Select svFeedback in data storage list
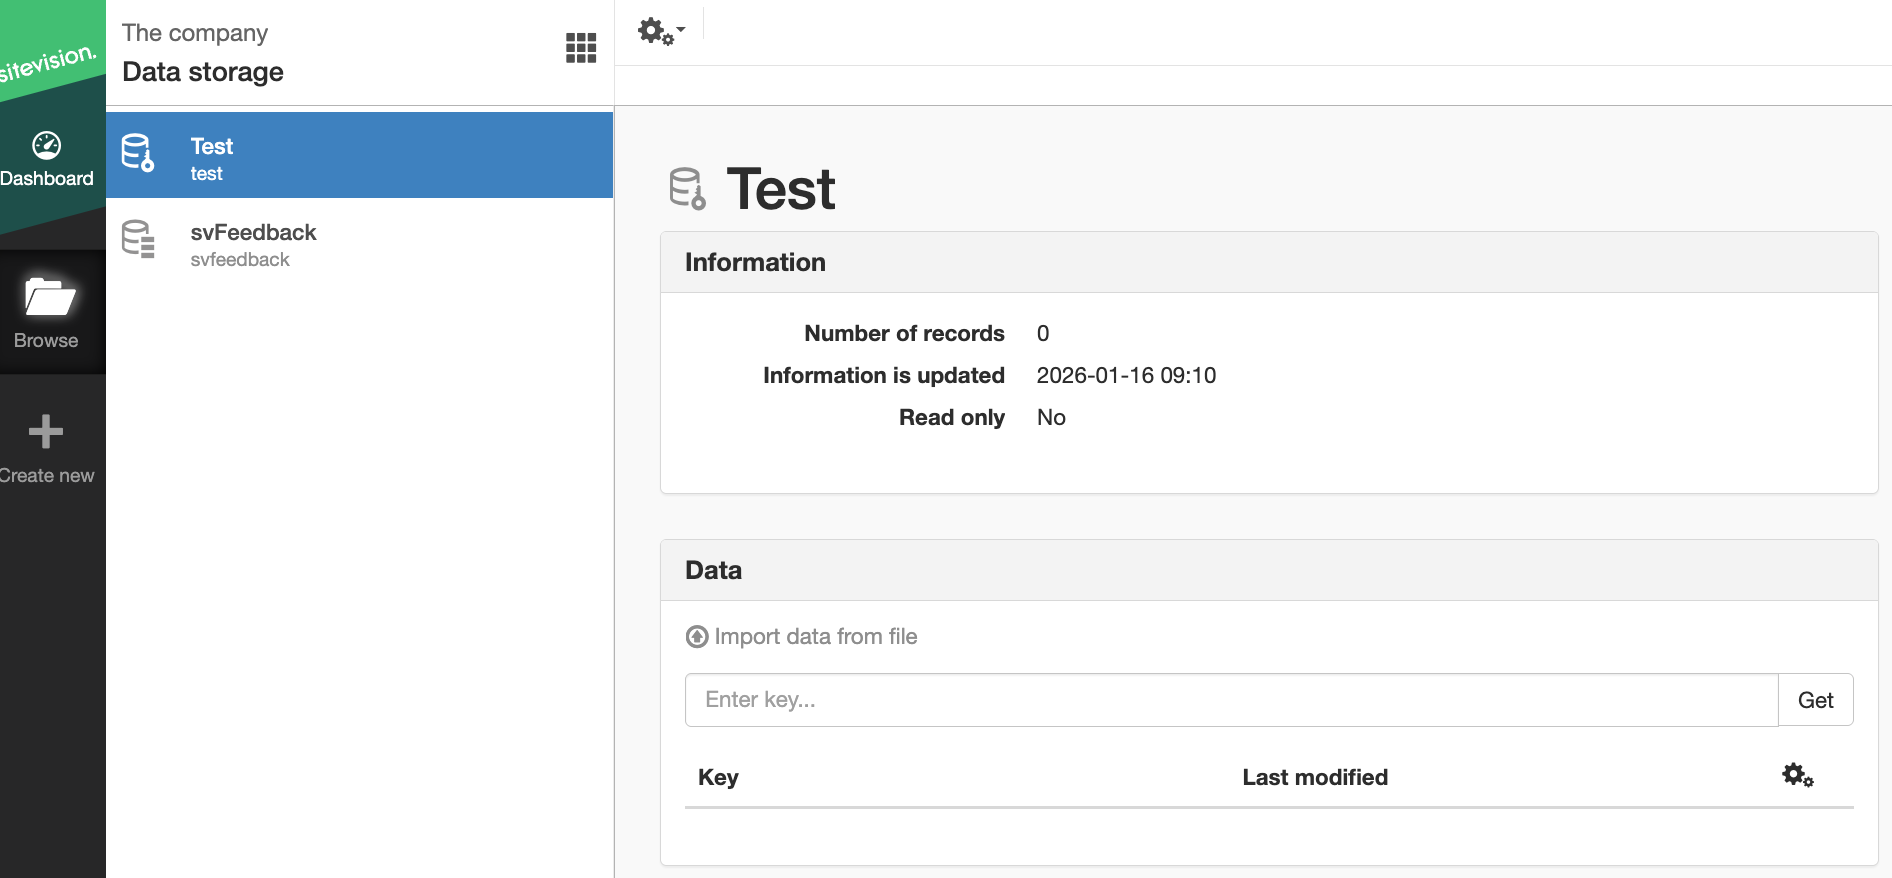1892x878 pixels. coord(360,245)
